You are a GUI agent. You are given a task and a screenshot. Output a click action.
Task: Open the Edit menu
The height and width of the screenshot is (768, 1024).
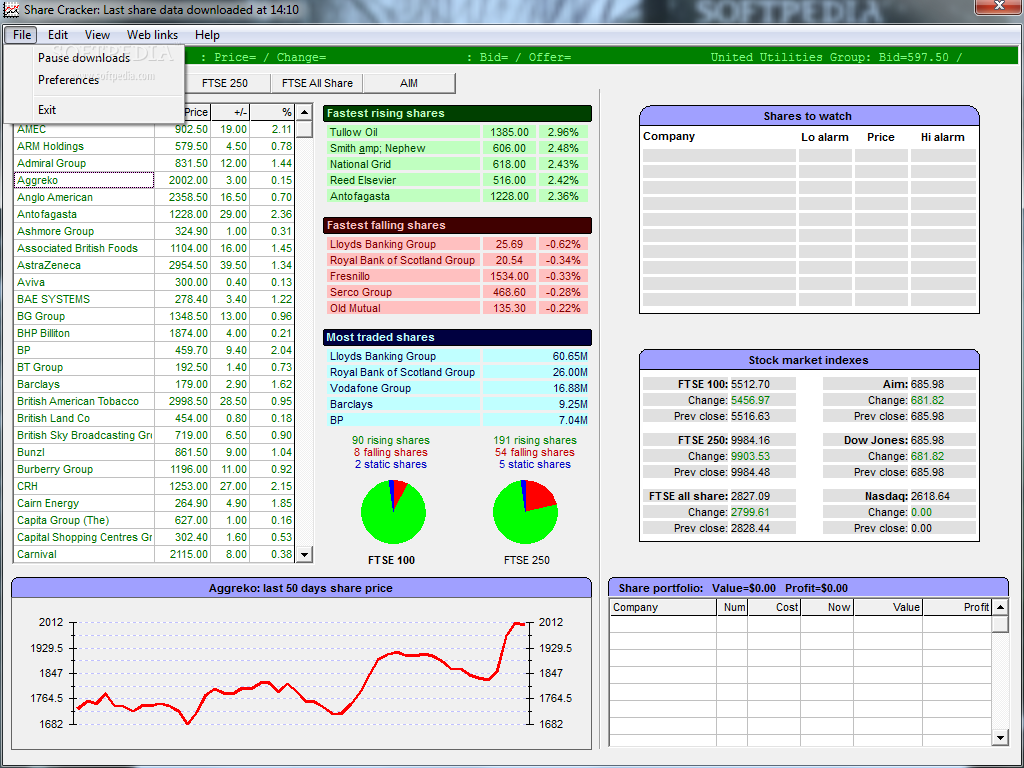(57, 35)
